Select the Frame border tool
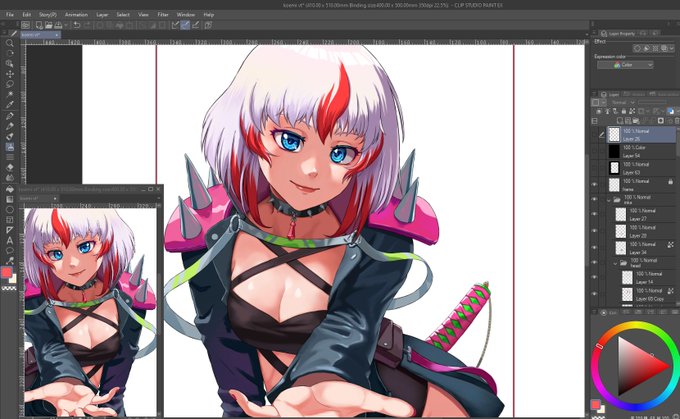 pos(10,220)
